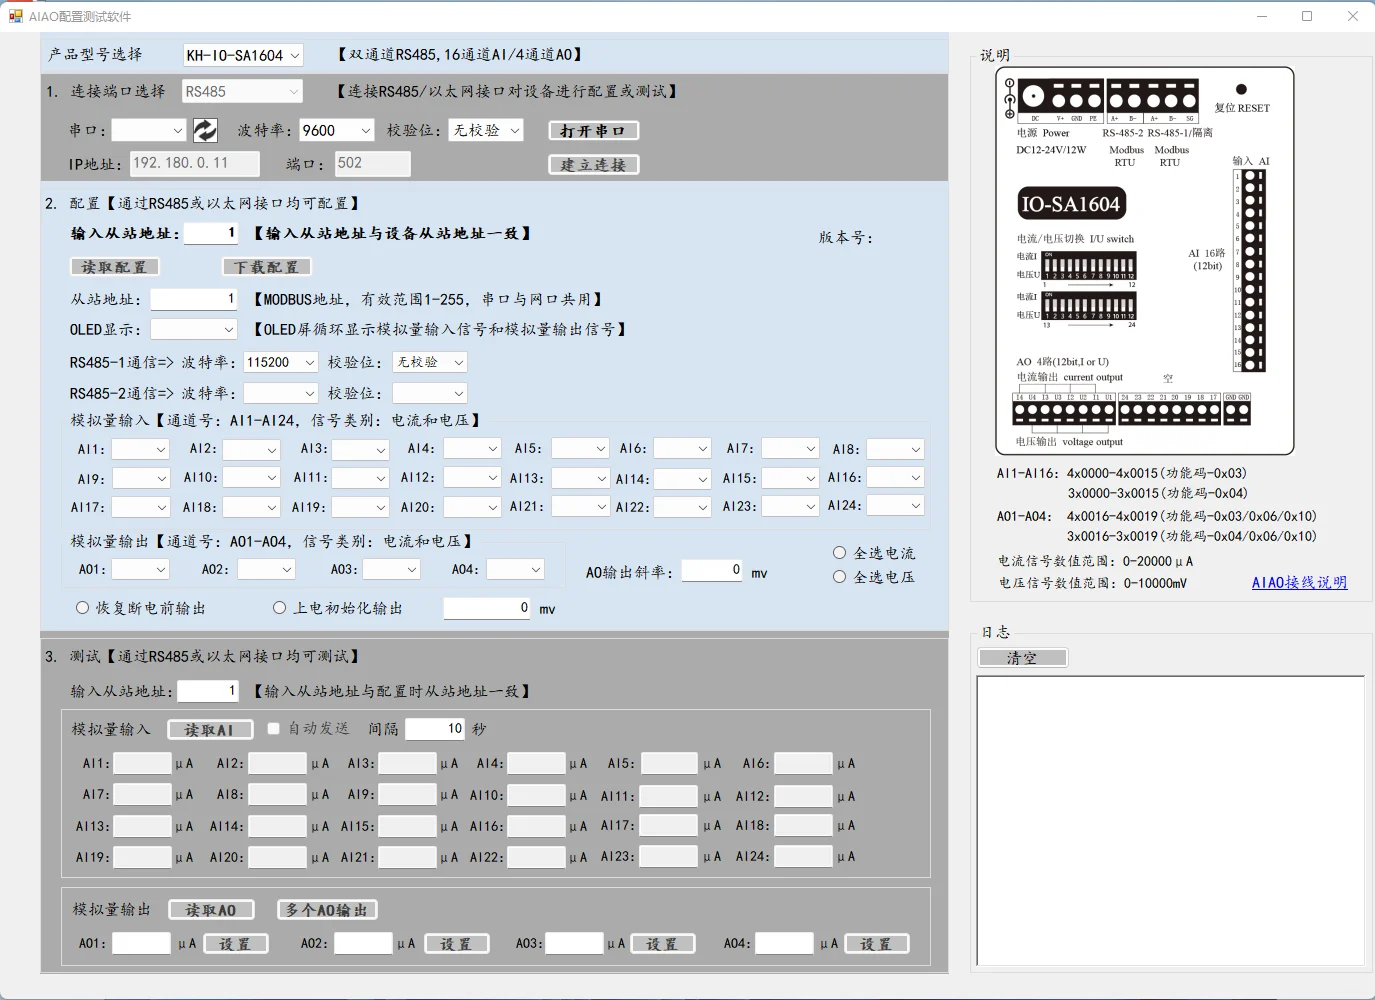The width and height of the screenshot is (1375, 1000).
Task: Click the AIAO app icon in title bar
Action: pyautogui.click(x=15, y=16)
